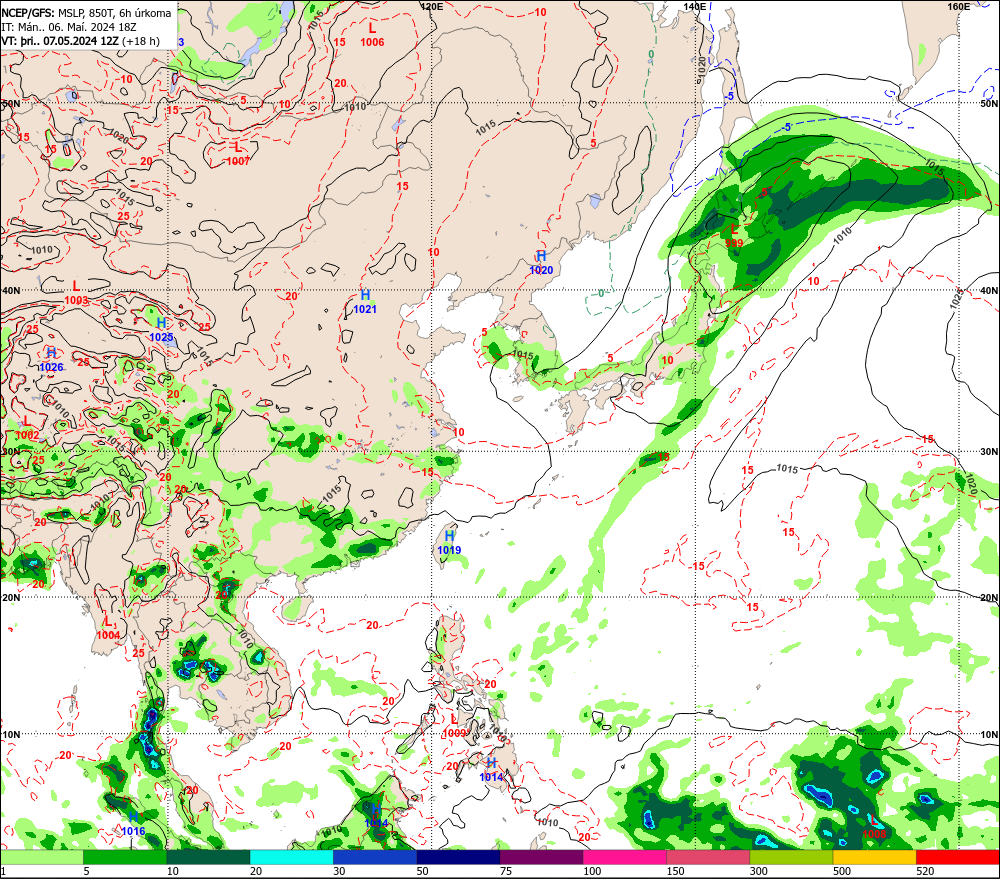Choose the magenta 100–150 mm legend swatch
The image size is (1000, 879).
click(625, 857)
